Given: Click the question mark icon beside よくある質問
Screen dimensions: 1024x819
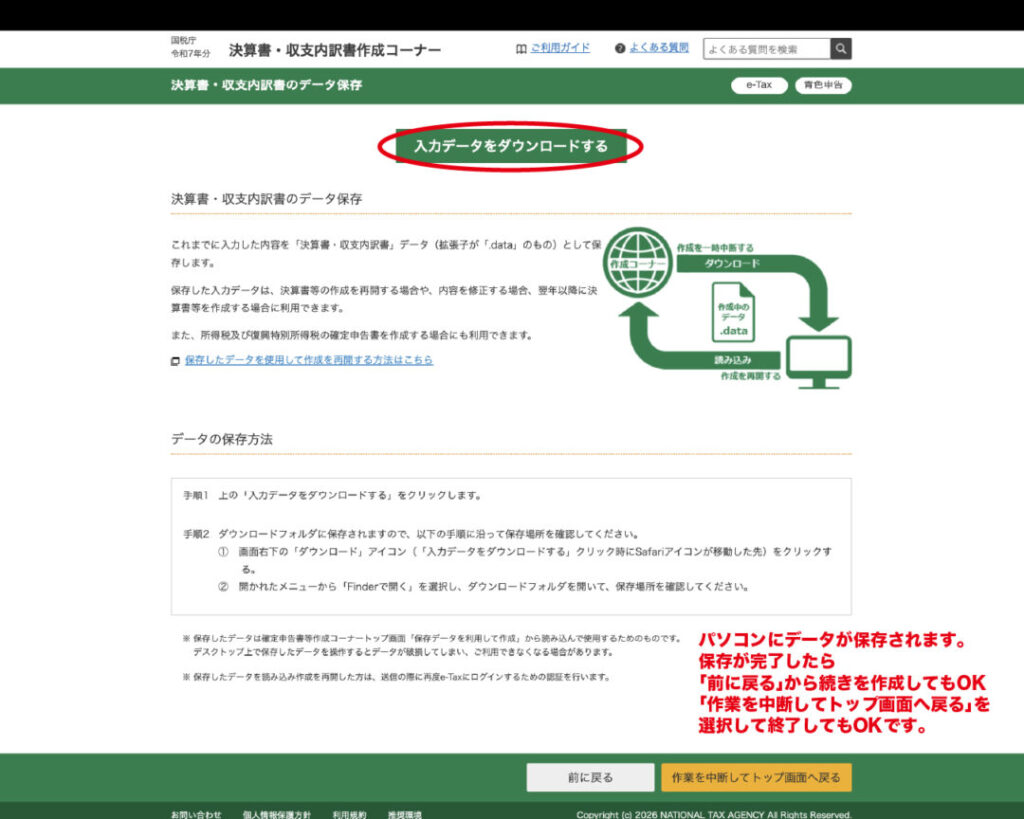Looking at the screenshot, I should click(620, 48).
